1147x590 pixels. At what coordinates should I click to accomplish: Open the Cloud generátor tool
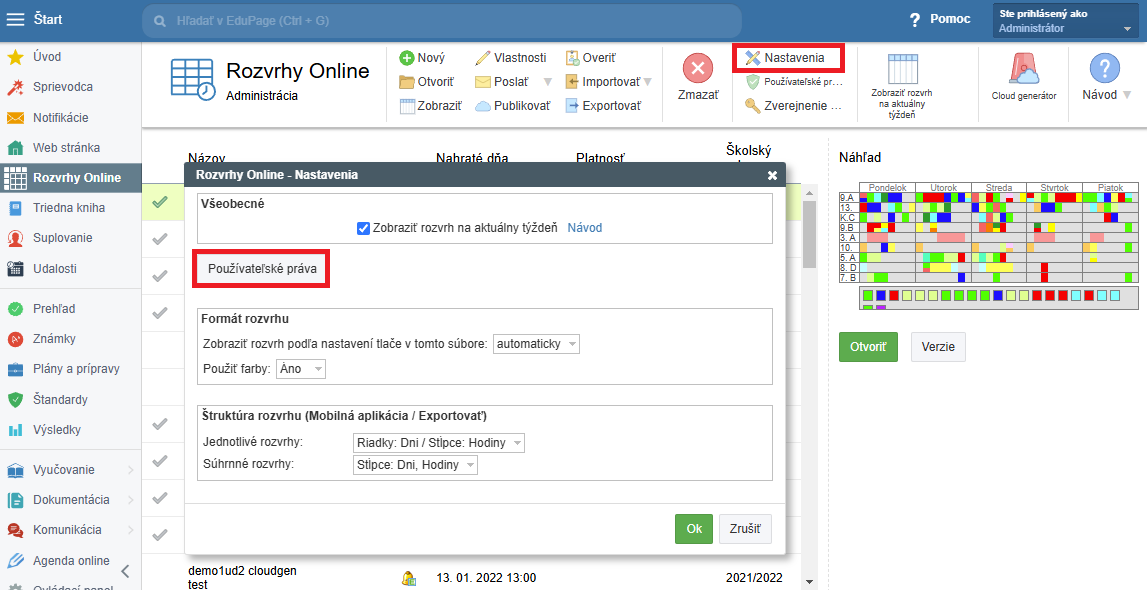click(1023, 70)
